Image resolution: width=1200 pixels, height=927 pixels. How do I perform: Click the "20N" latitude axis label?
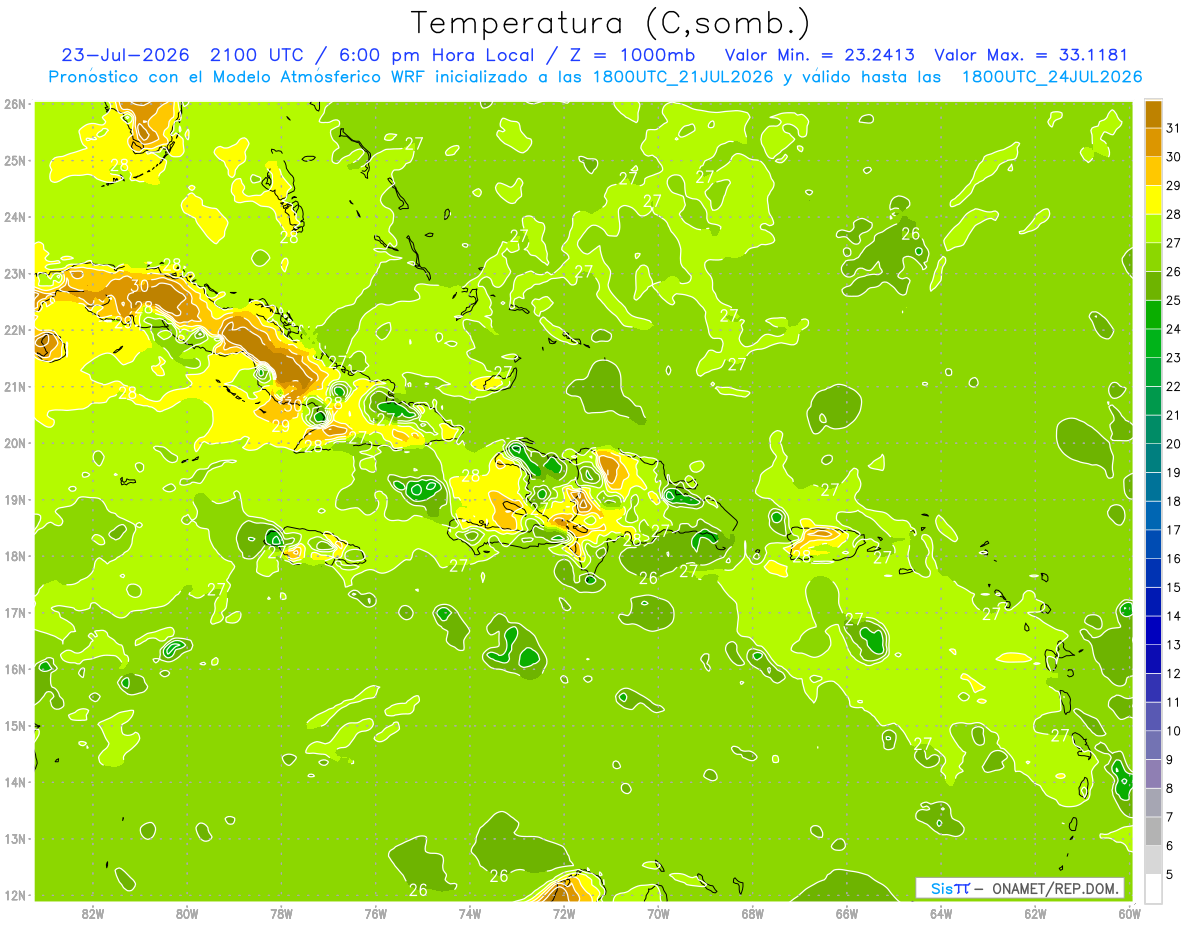[15, 443]
